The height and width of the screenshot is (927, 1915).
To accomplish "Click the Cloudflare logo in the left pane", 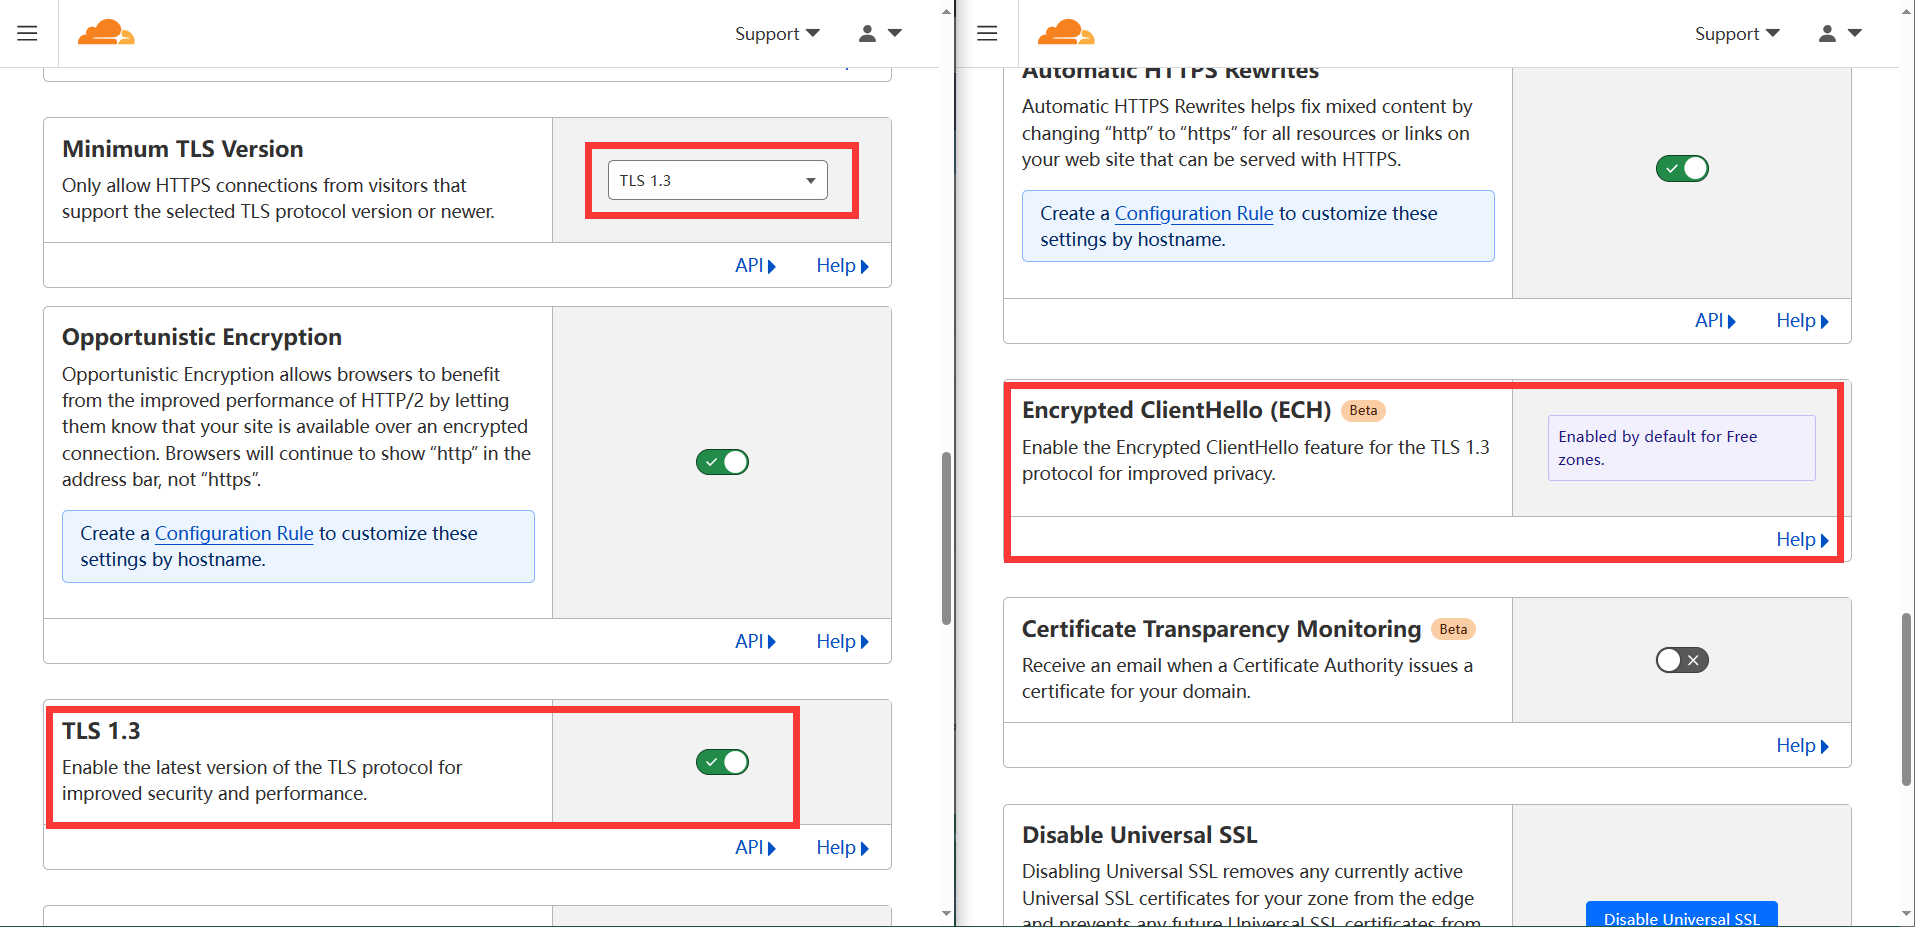I will pos(105,32).
